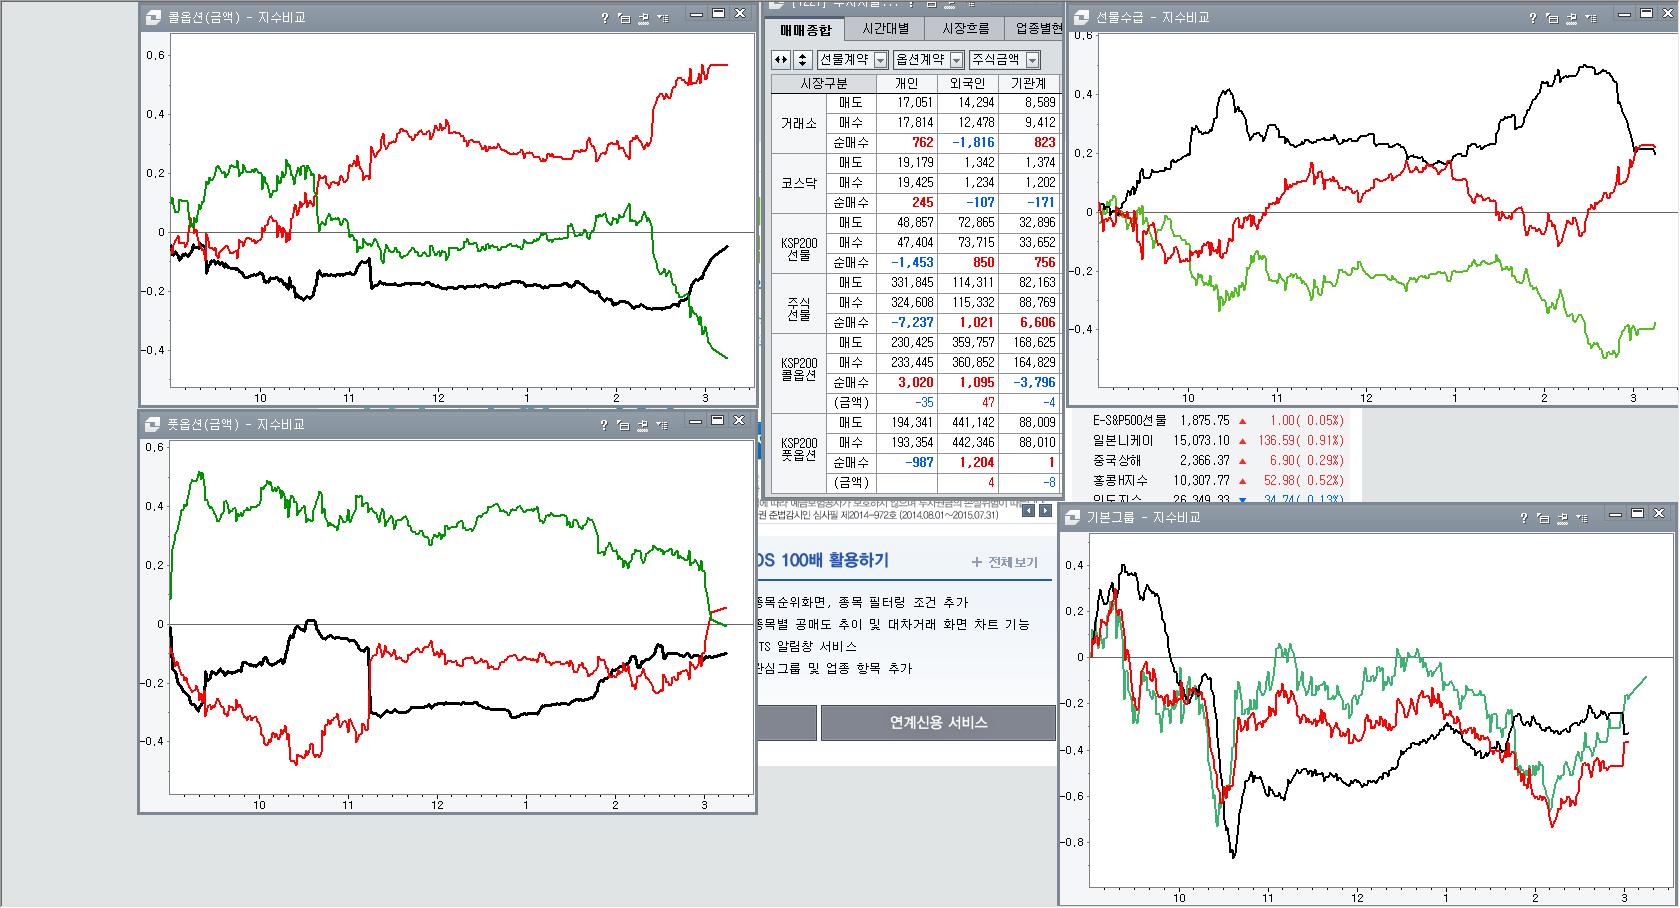Click previous notice arrow button
The width and height of the screenshot is (1680, 908).
1030,511
